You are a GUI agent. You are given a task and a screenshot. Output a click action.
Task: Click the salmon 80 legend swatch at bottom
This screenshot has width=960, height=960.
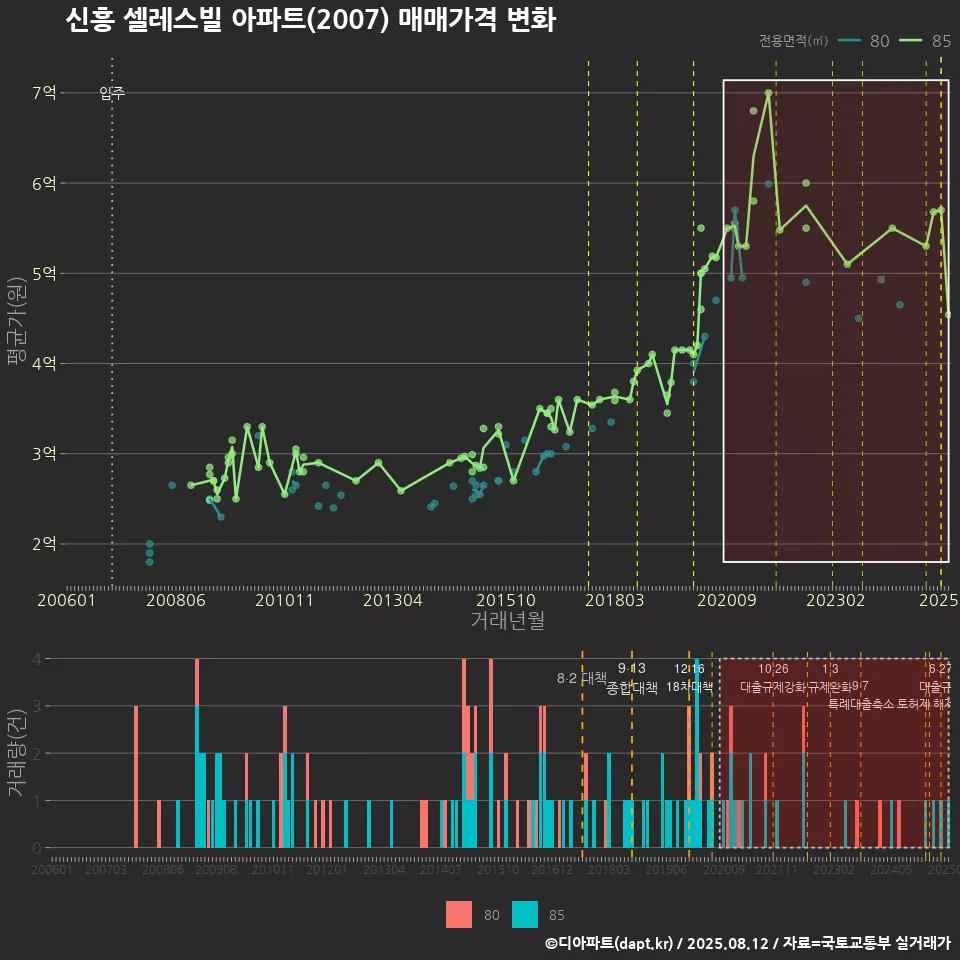click(459, 915)
